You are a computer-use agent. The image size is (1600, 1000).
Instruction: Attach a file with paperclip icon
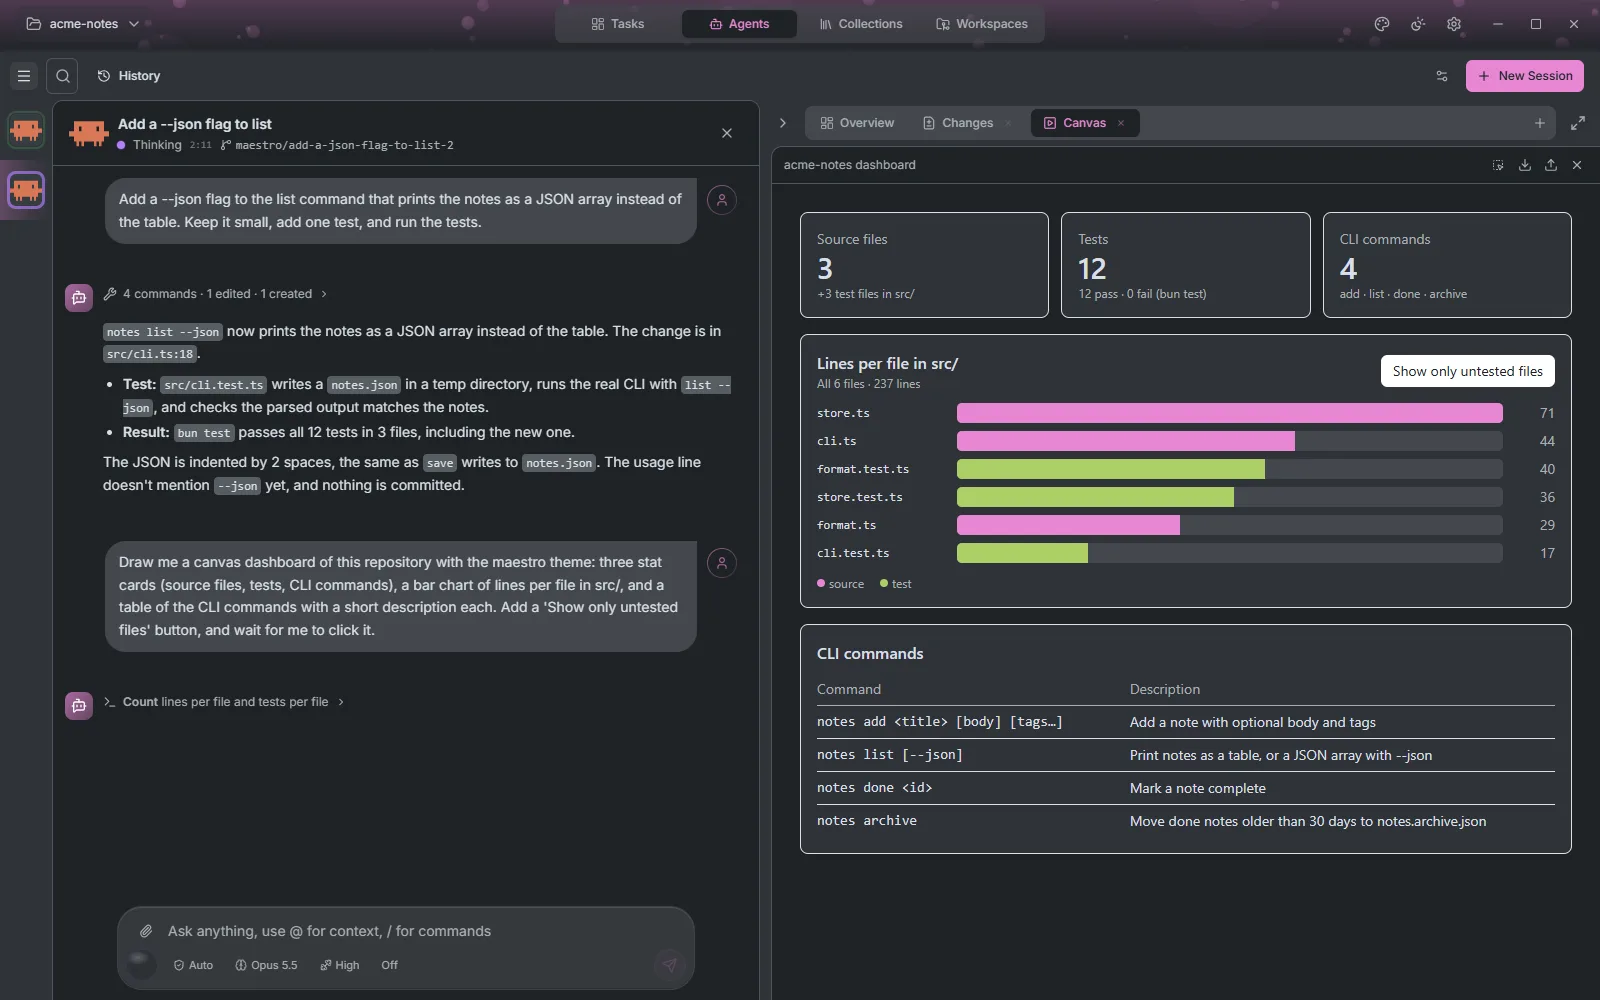(x=146, y=931)
